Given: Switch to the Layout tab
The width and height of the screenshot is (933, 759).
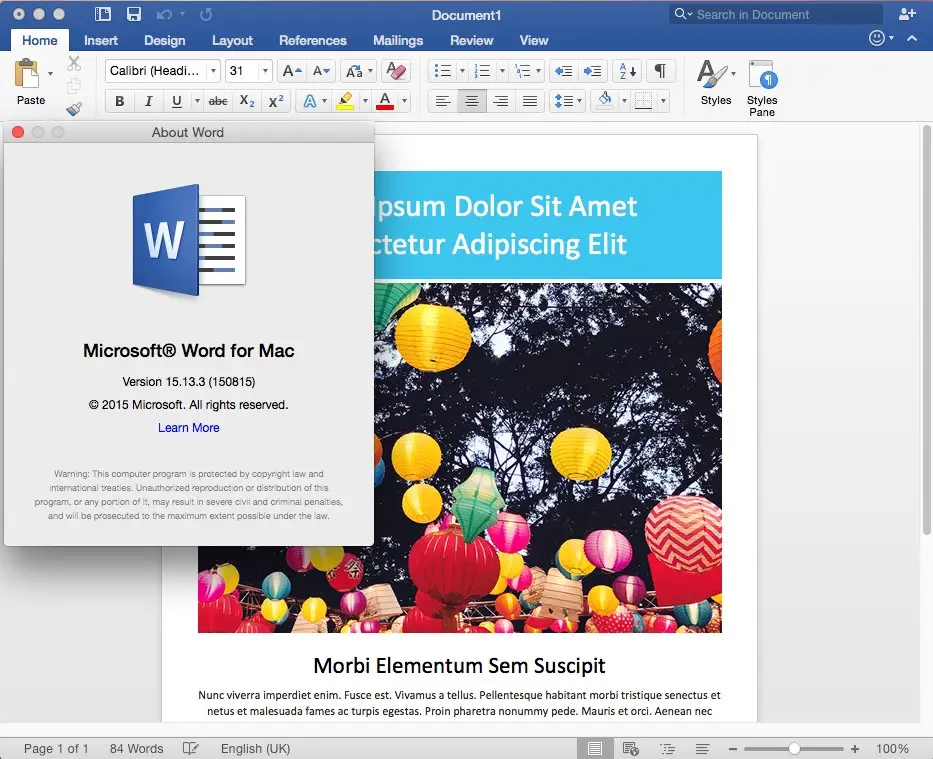Looking at the screenshot, I should 232,40.
